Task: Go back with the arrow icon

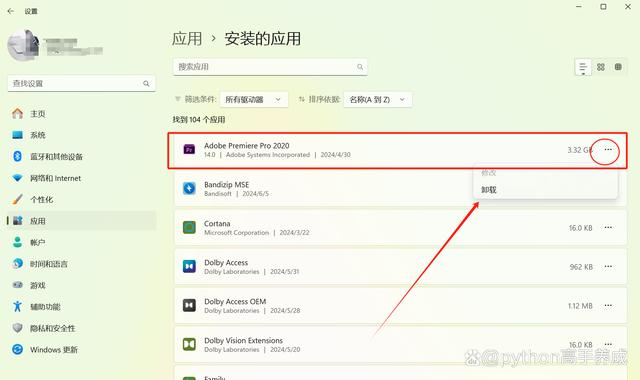Action: [11, 11]
